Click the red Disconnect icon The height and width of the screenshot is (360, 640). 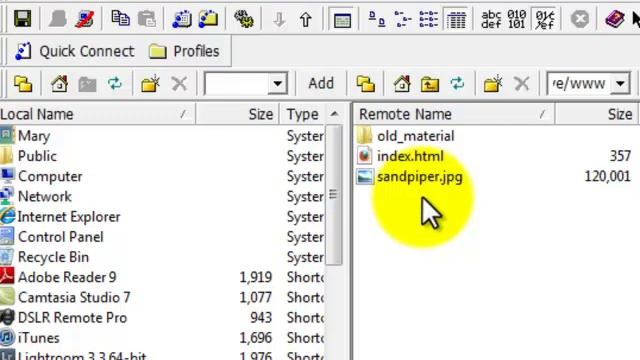85,18
